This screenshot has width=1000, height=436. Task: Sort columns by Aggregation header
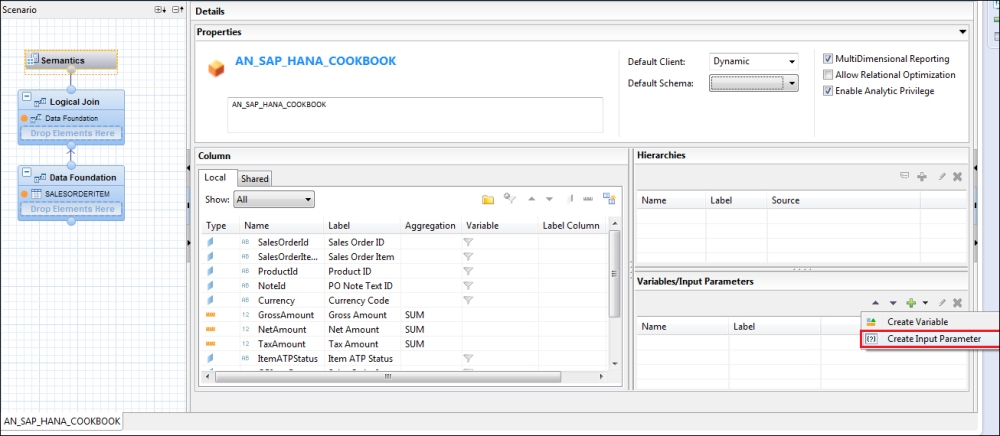coord(430,225)
